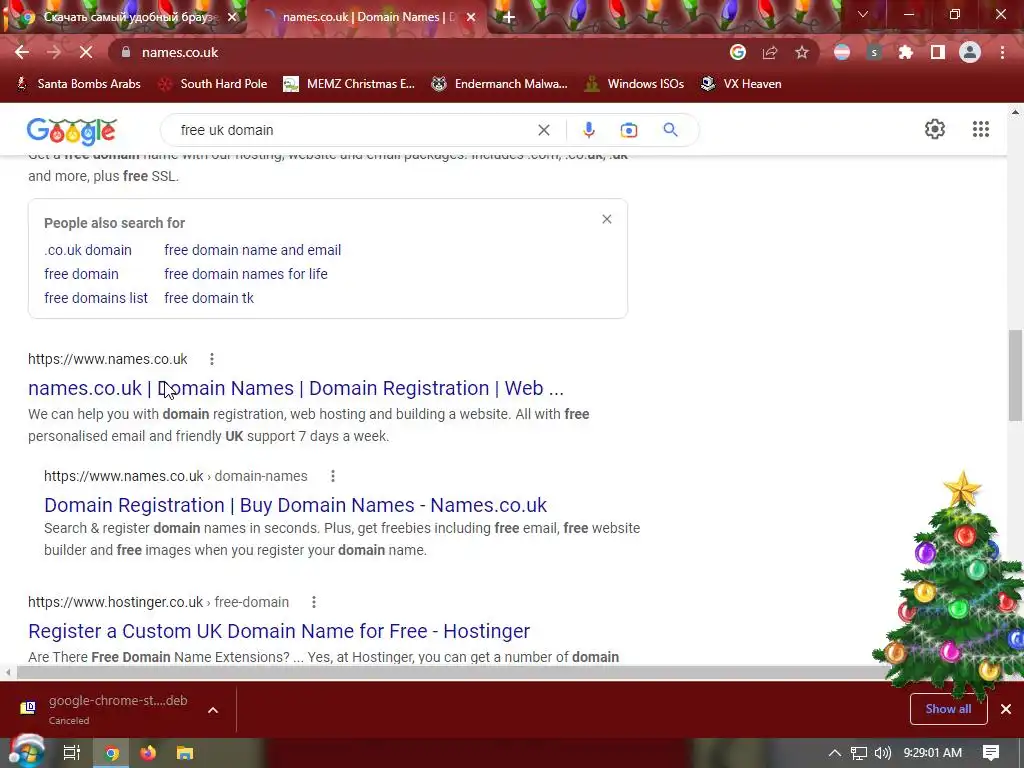Image resolution: width=1024 pixels, height=768 pixels.
Task: Click the taskbar clock 9:29:01 AM
Action: 933,753
